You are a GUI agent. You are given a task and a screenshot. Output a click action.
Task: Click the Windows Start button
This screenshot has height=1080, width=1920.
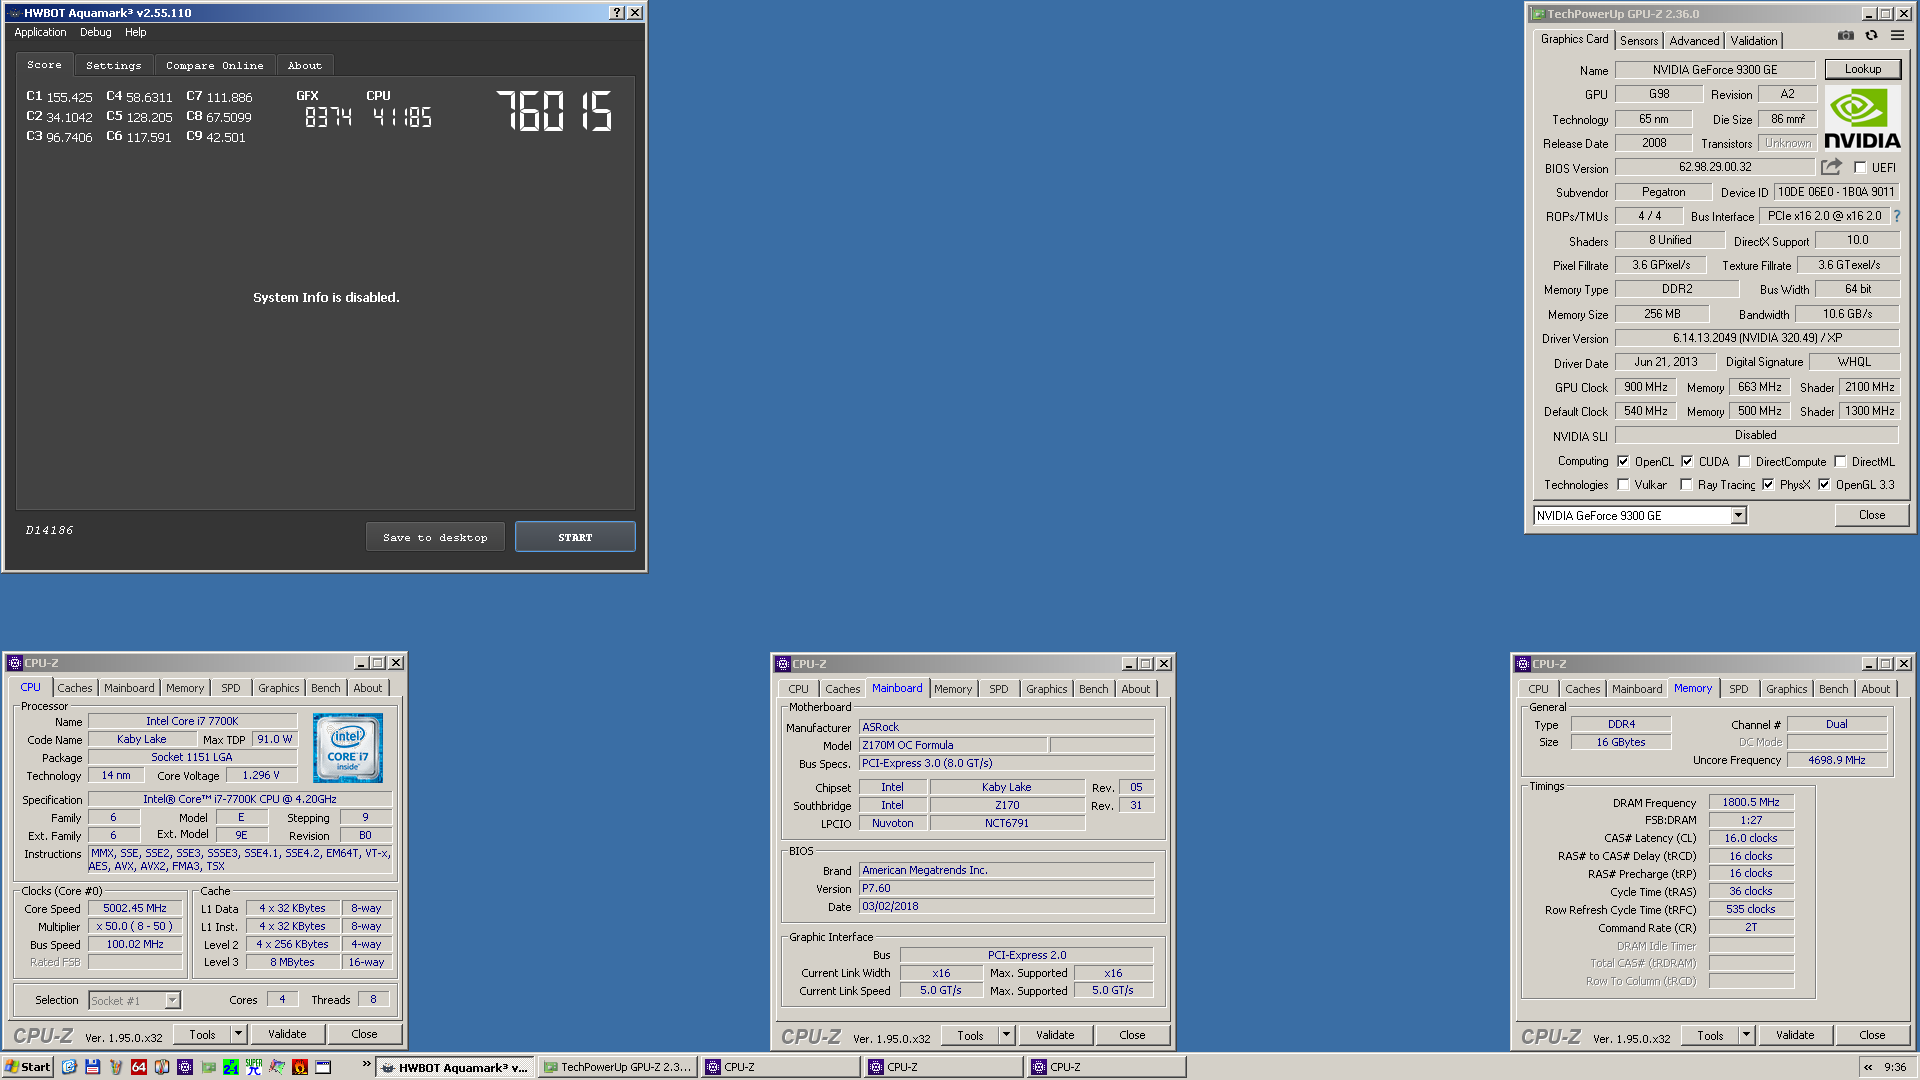tap(28, 1067)
